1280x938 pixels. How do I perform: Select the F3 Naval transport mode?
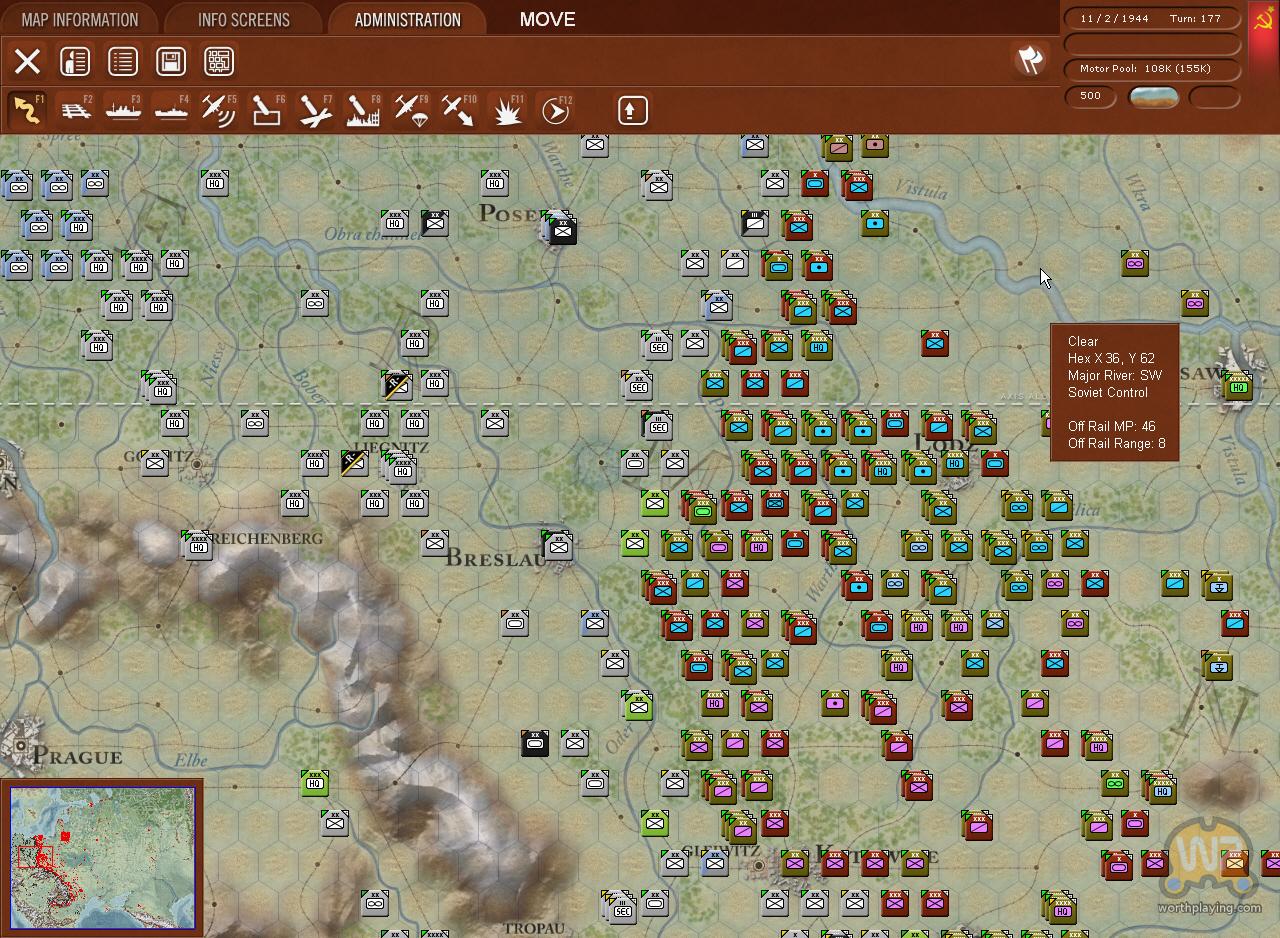pos(123,110)
